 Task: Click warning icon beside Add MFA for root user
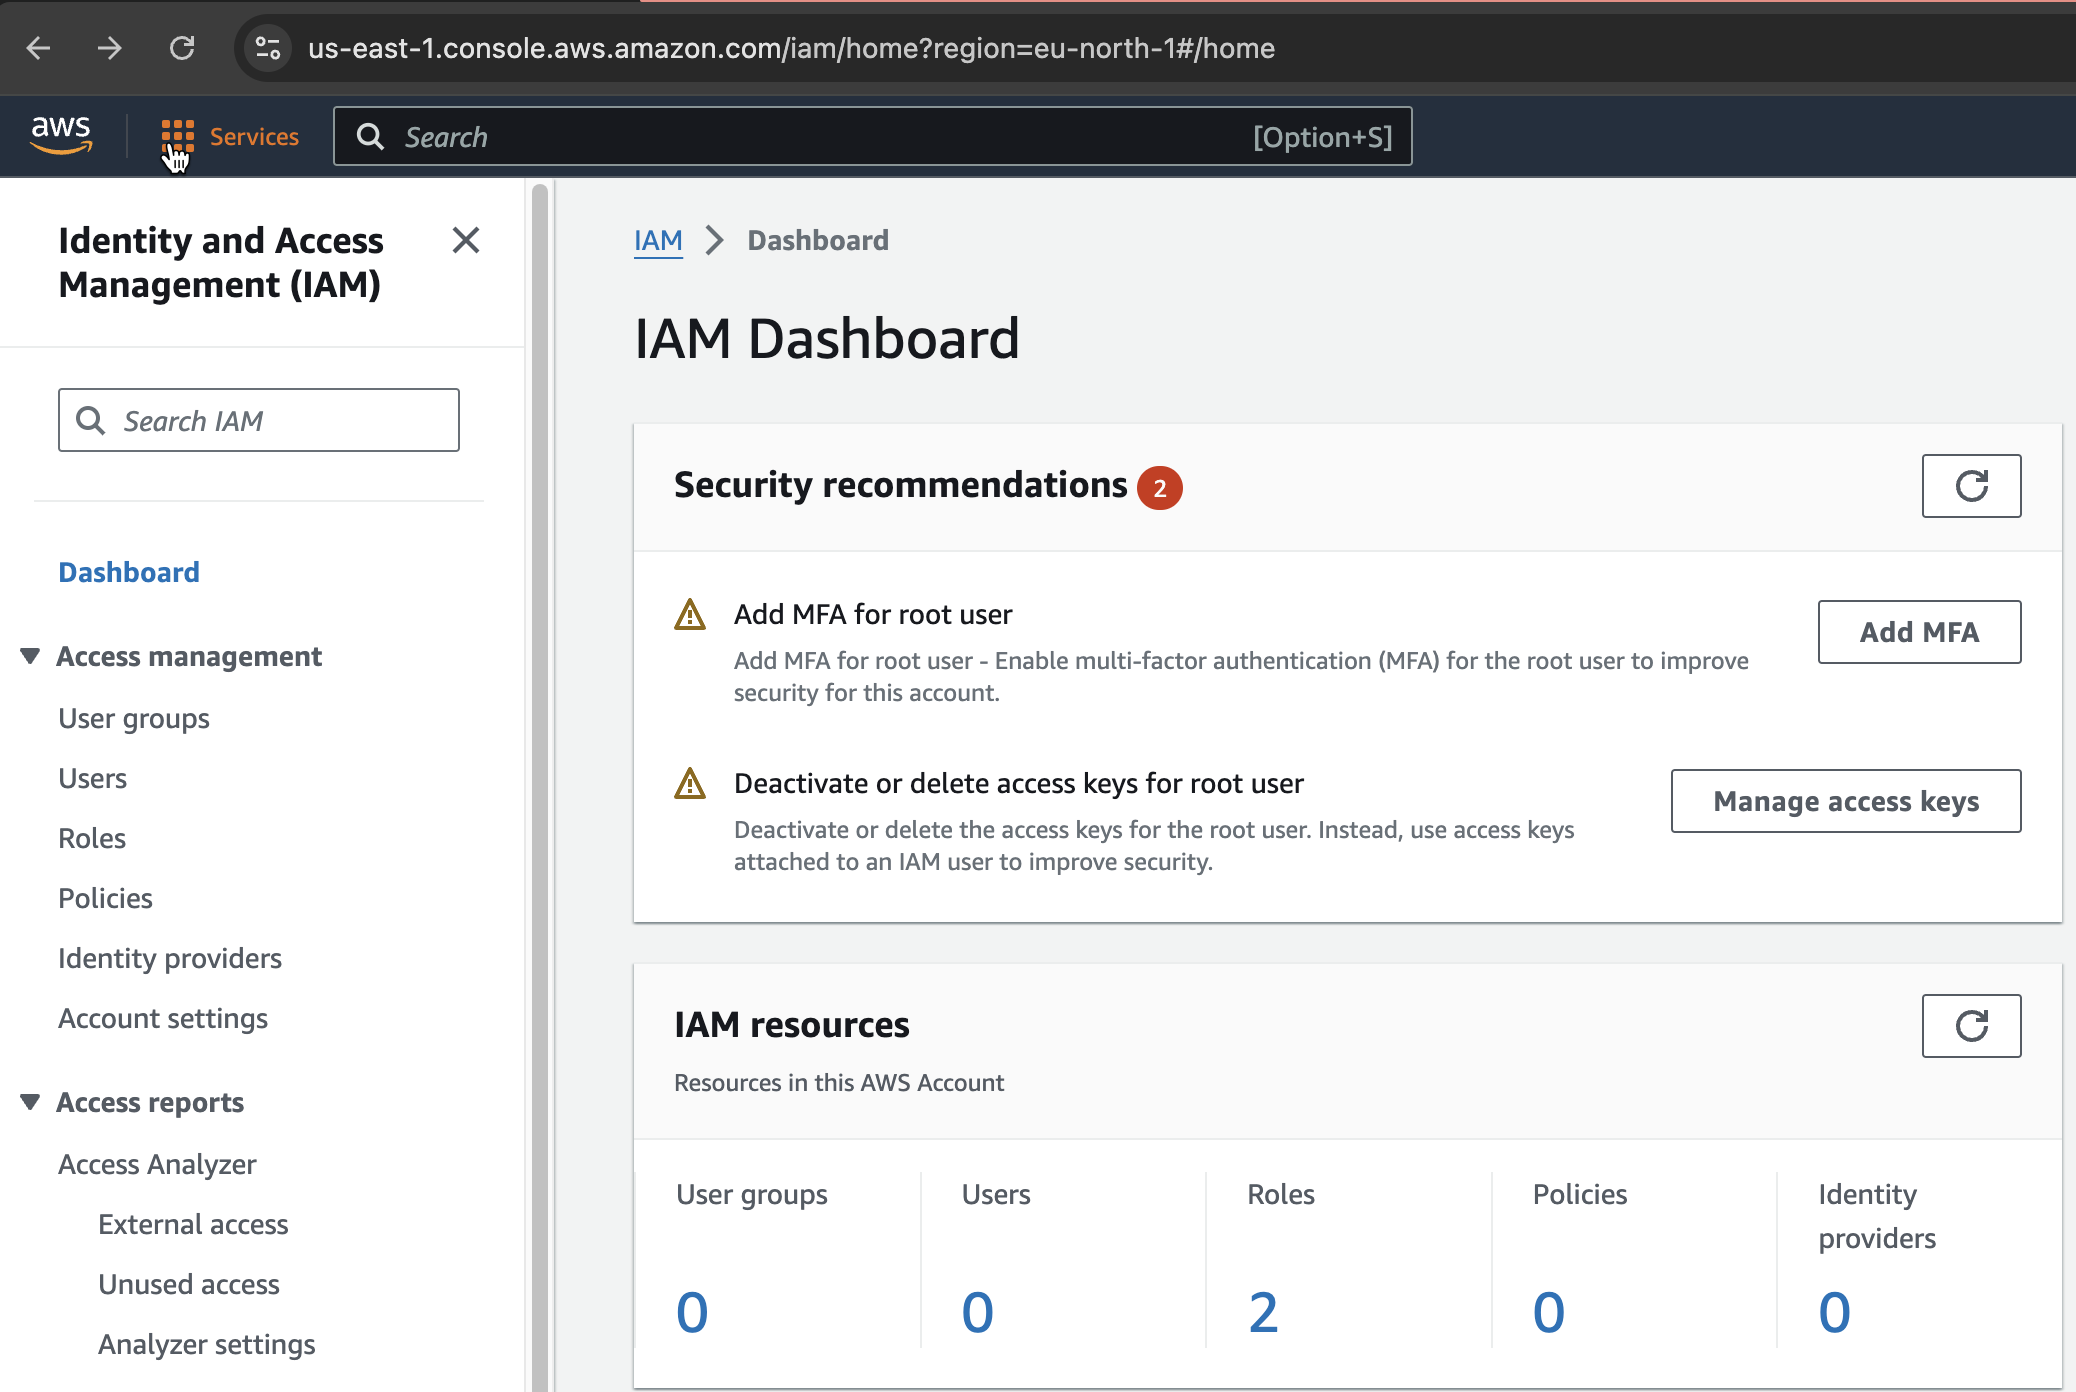pos(690,614)
